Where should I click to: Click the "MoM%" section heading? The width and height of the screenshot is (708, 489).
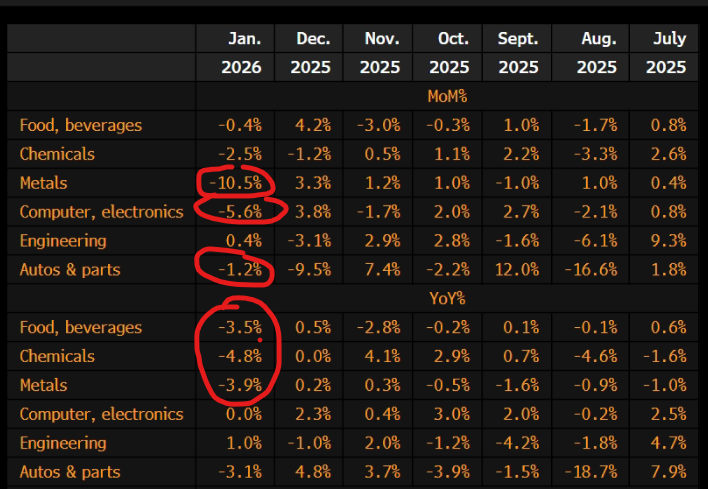pyautogui.click(x=447, y=96)
